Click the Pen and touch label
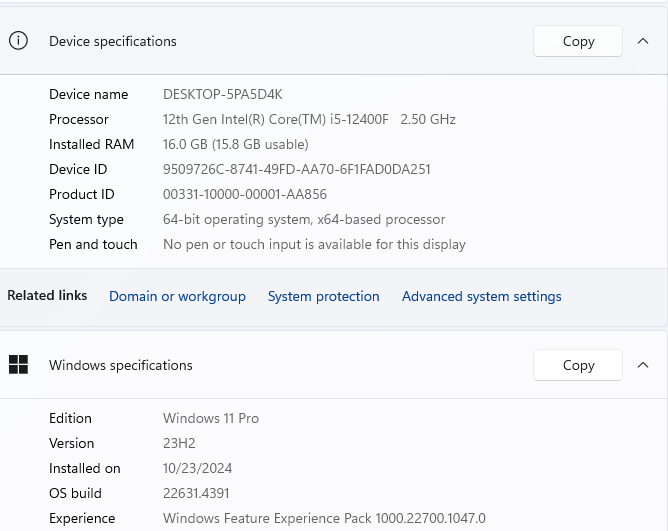 tap(93, 244)
